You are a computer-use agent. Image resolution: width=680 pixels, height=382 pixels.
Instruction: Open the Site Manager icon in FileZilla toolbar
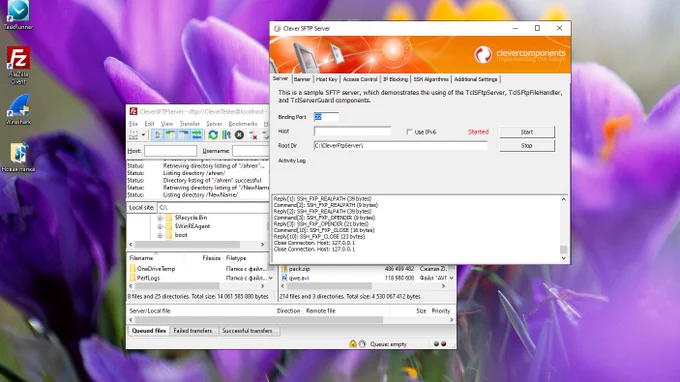[133, 135]
